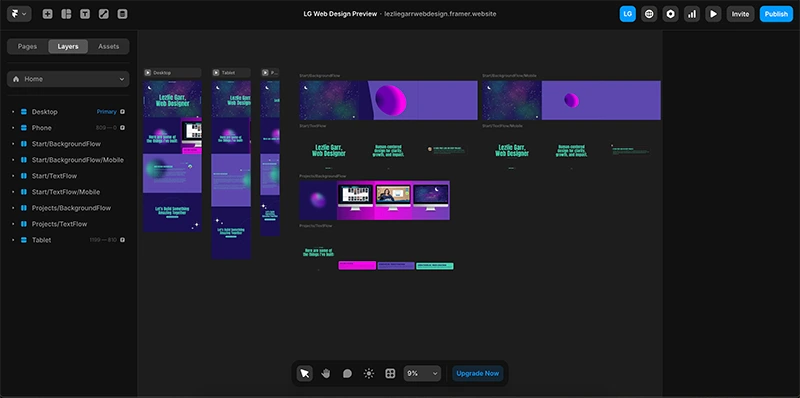
Task: Open the analytics bar chart icon
Action: tap(692, 14)
